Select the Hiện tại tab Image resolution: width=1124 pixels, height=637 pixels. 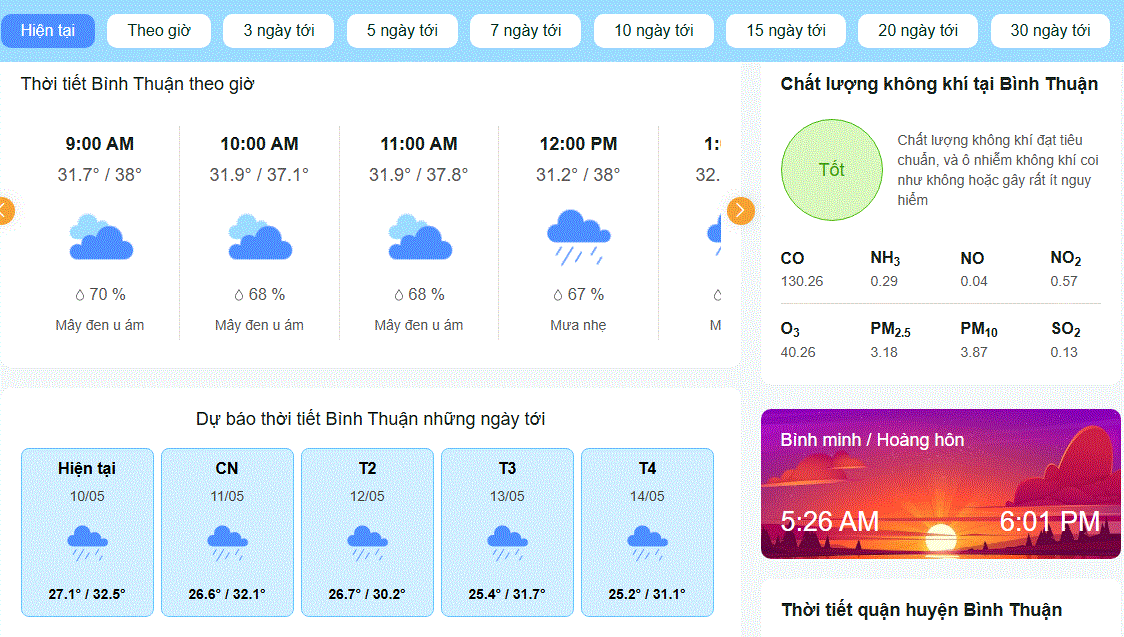pyautogui.click(x=48, y=31)
